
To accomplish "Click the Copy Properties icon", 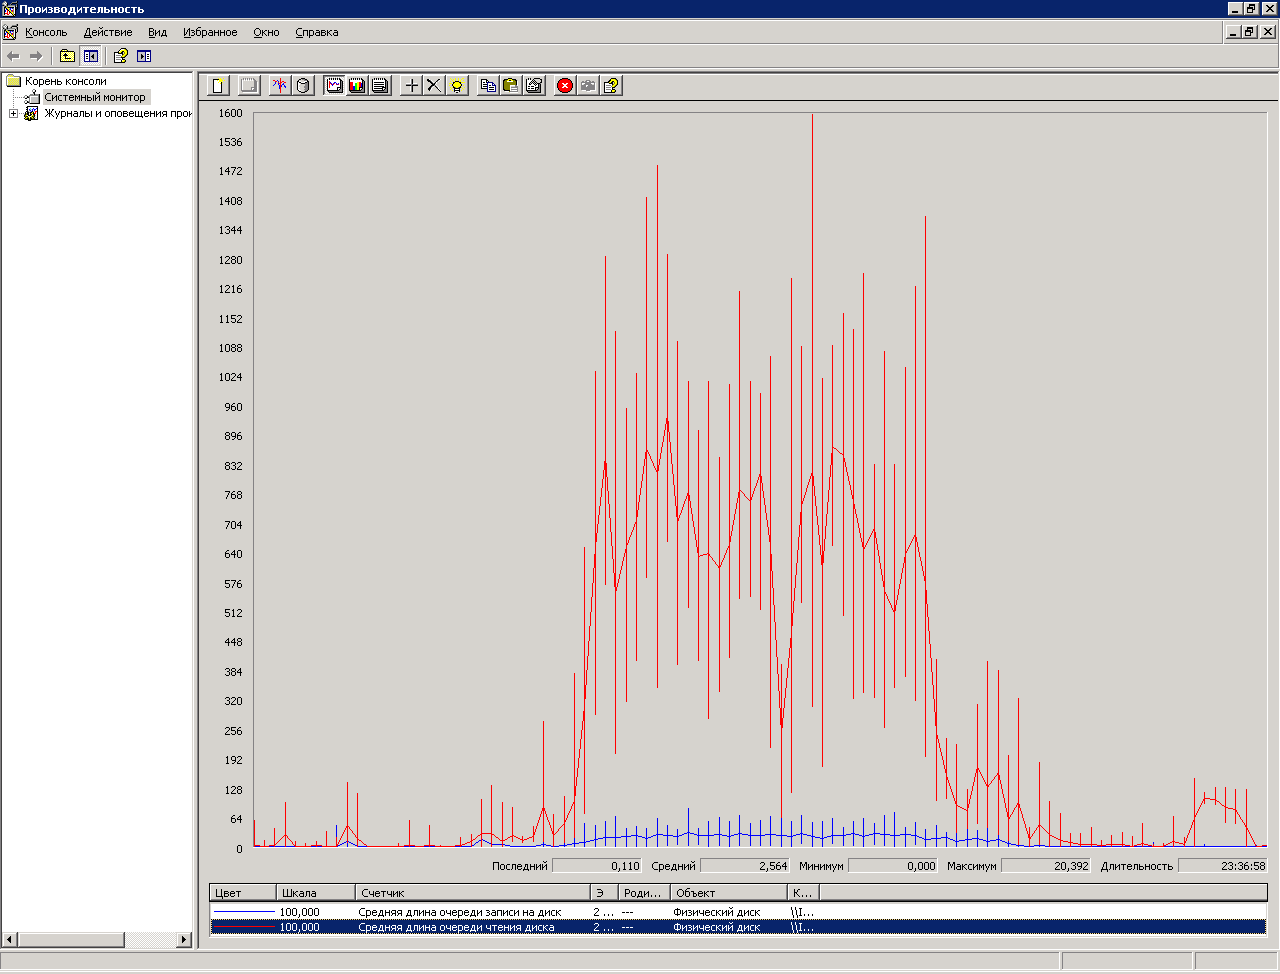I will (488, 86).
